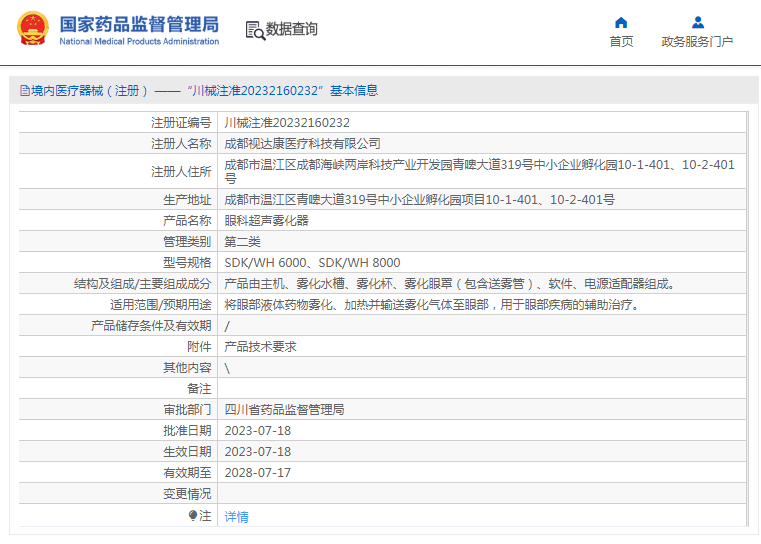Click the 生效日期 label
This screenshot has height=544, width=761.
pos(187,452)
